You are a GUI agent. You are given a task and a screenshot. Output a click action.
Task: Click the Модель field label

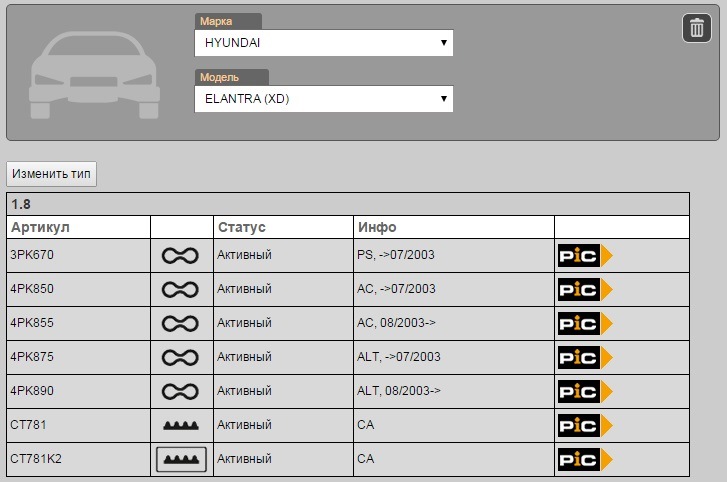(219, 77)
